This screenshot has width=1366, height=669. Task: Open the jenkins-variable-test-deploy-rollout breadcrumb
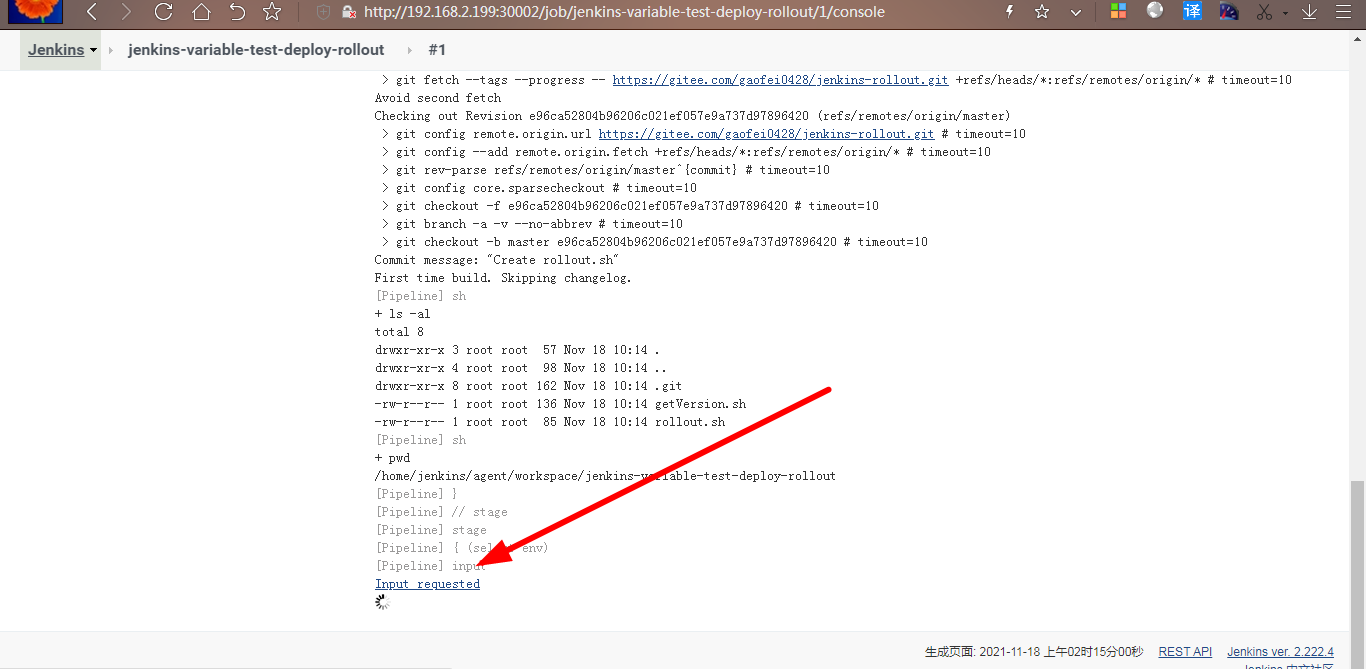[x=256, y=50]
